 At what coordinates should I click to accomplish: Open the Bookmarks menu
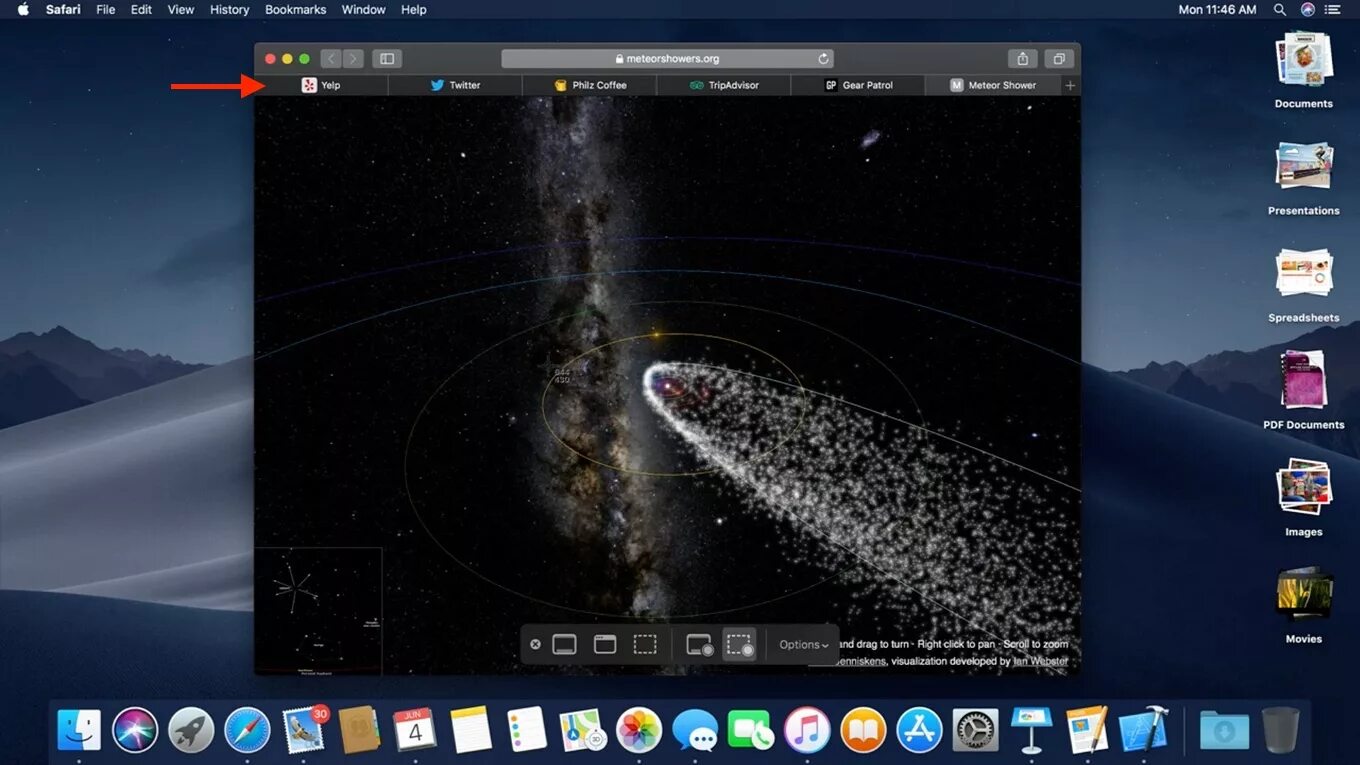(x=295, y=9)
